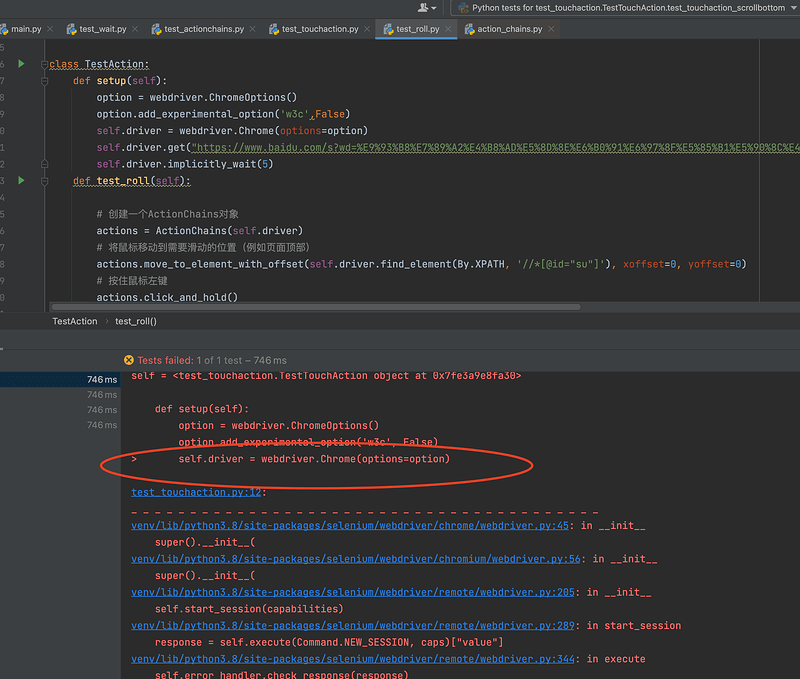Click the "actions.click_and_hold()" line
This screenshot has height=679, width=800.
(167, 297)
